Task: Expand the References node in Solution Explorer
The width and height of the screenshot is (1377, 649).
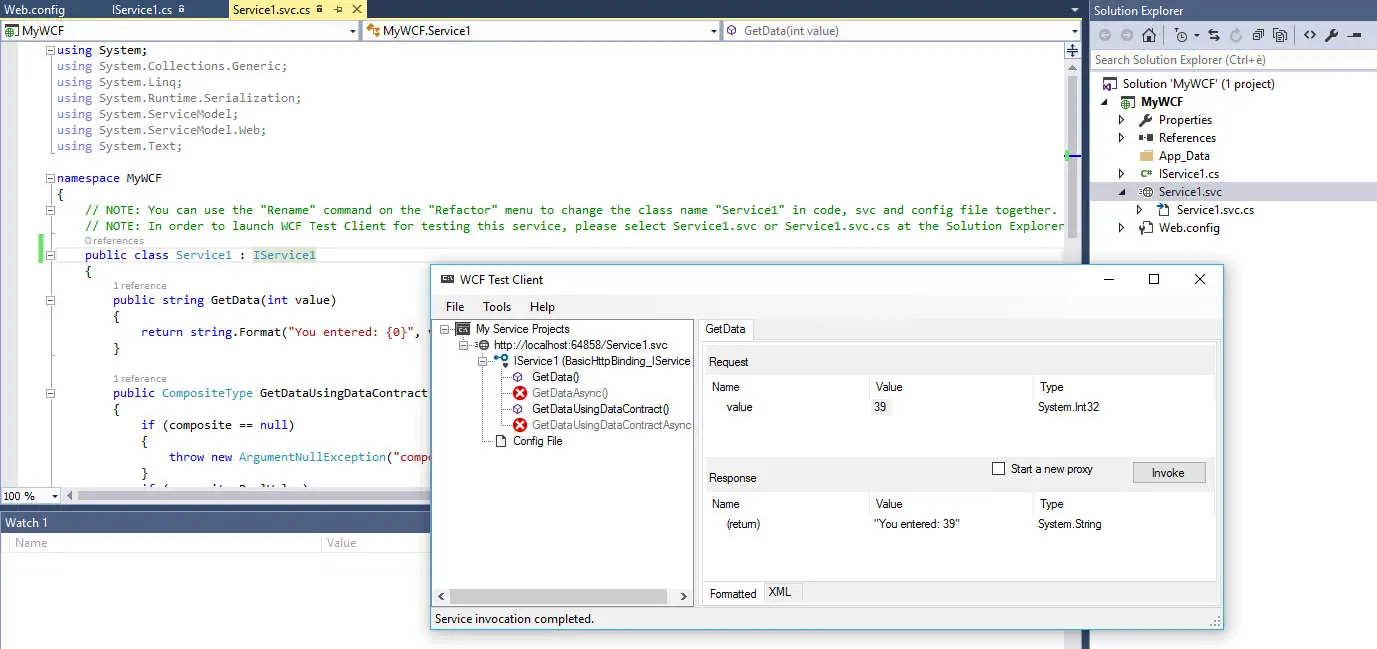Action: click(1121, 138)
